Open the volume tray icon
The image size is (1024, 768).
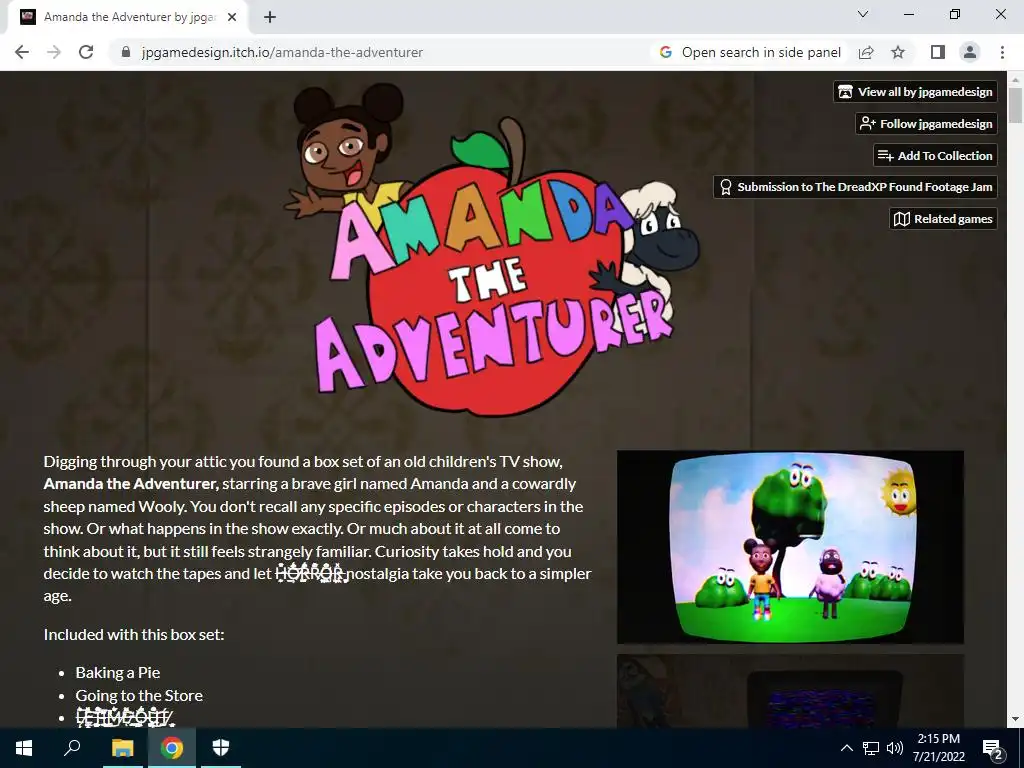895,748
